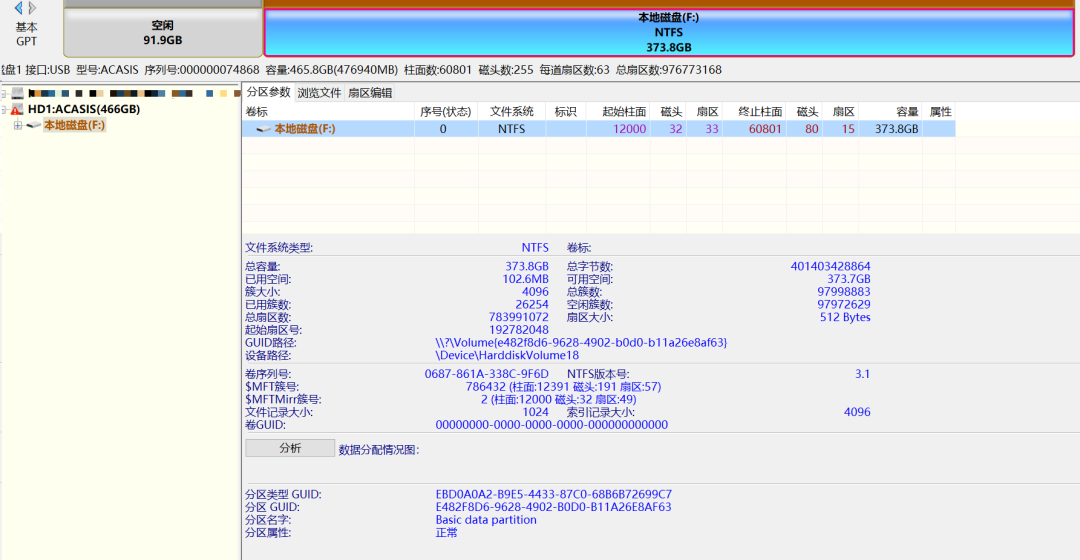The height and width of the screenshot is (560, 1080).
Task: Click the partition icon in the table row
Action: pos(264,129)
